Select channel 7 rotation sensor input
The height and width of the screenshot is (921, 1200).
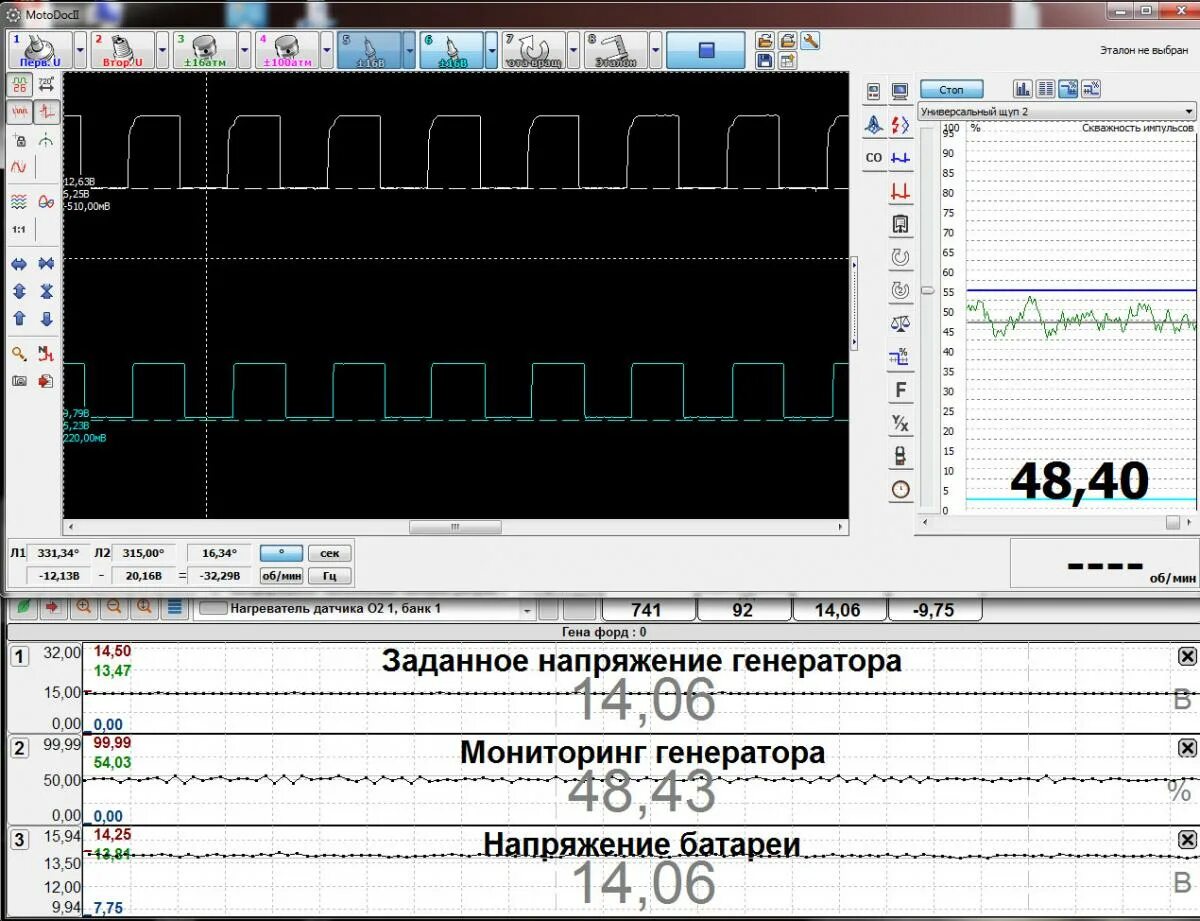tap(532, 49)
